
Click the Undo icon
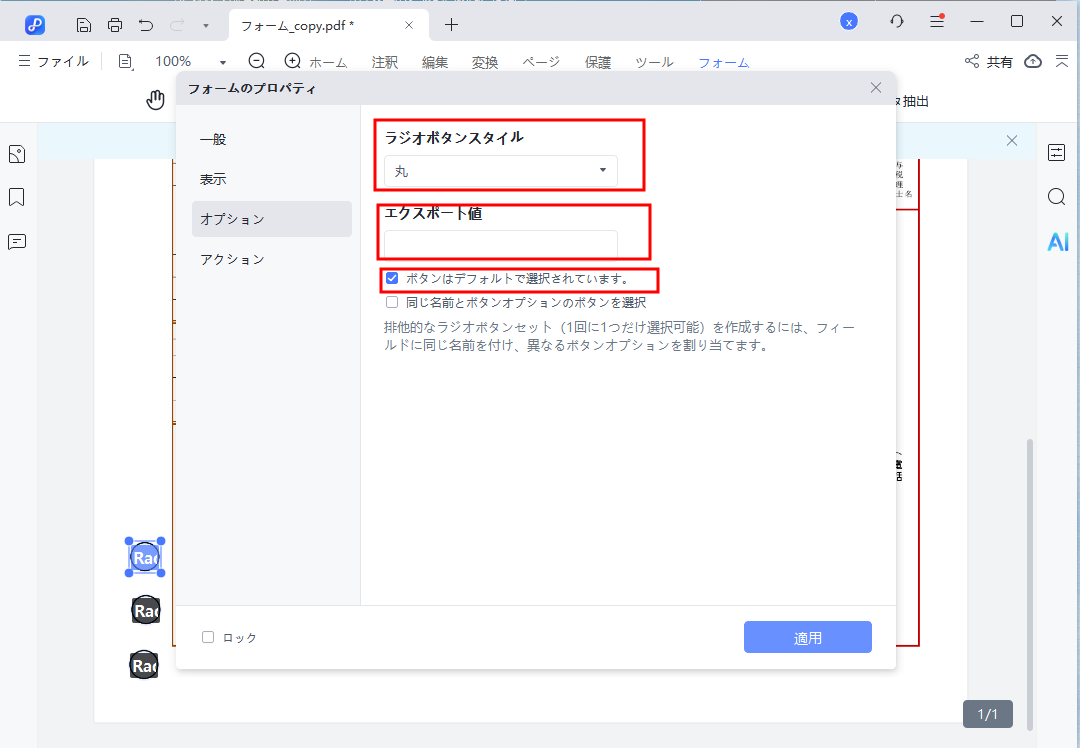click(x=144, y=23)
